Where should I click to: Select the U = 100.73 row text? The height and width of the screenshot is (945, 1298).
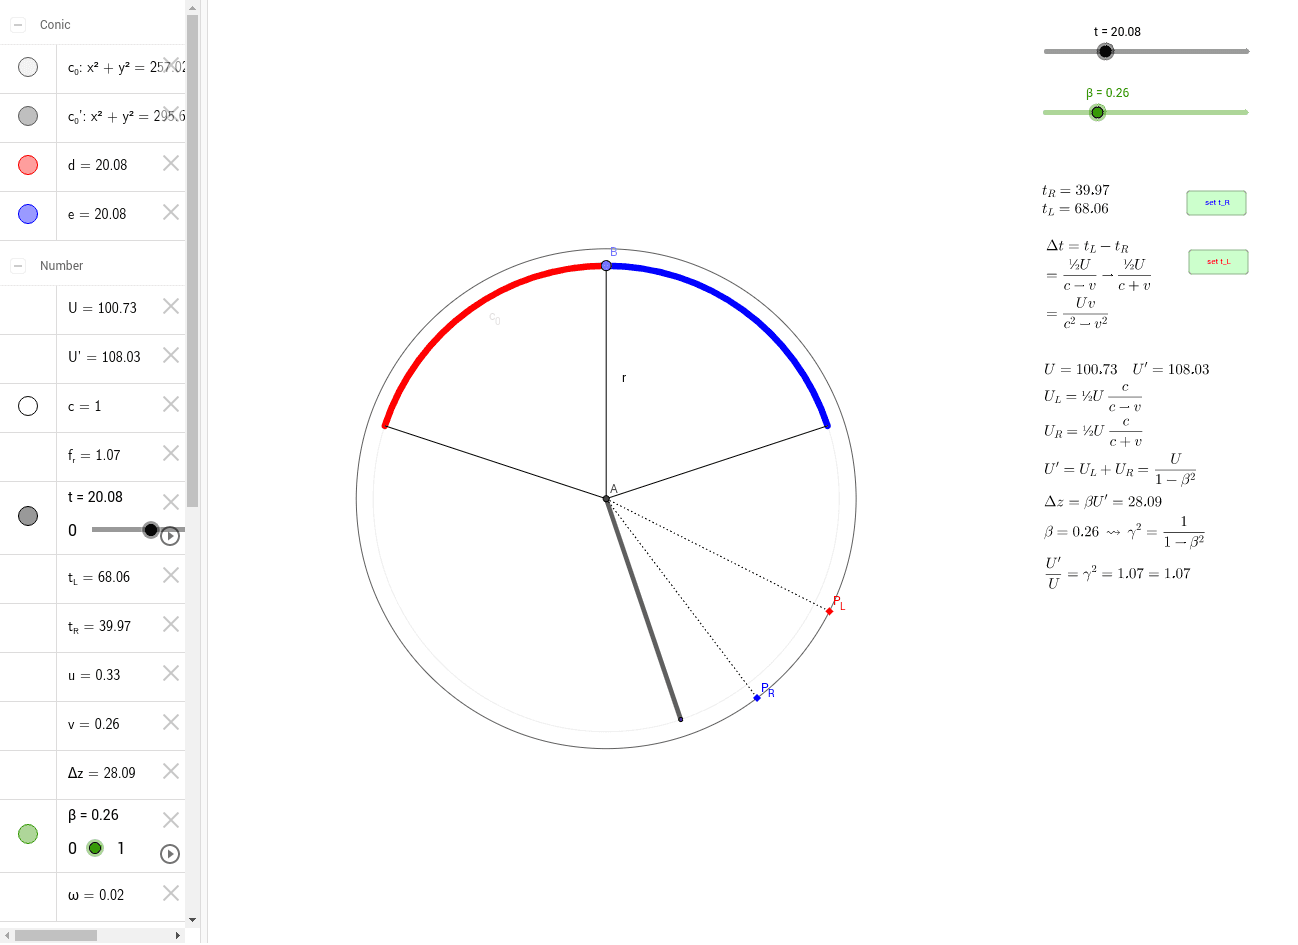[x=102, y=308]
